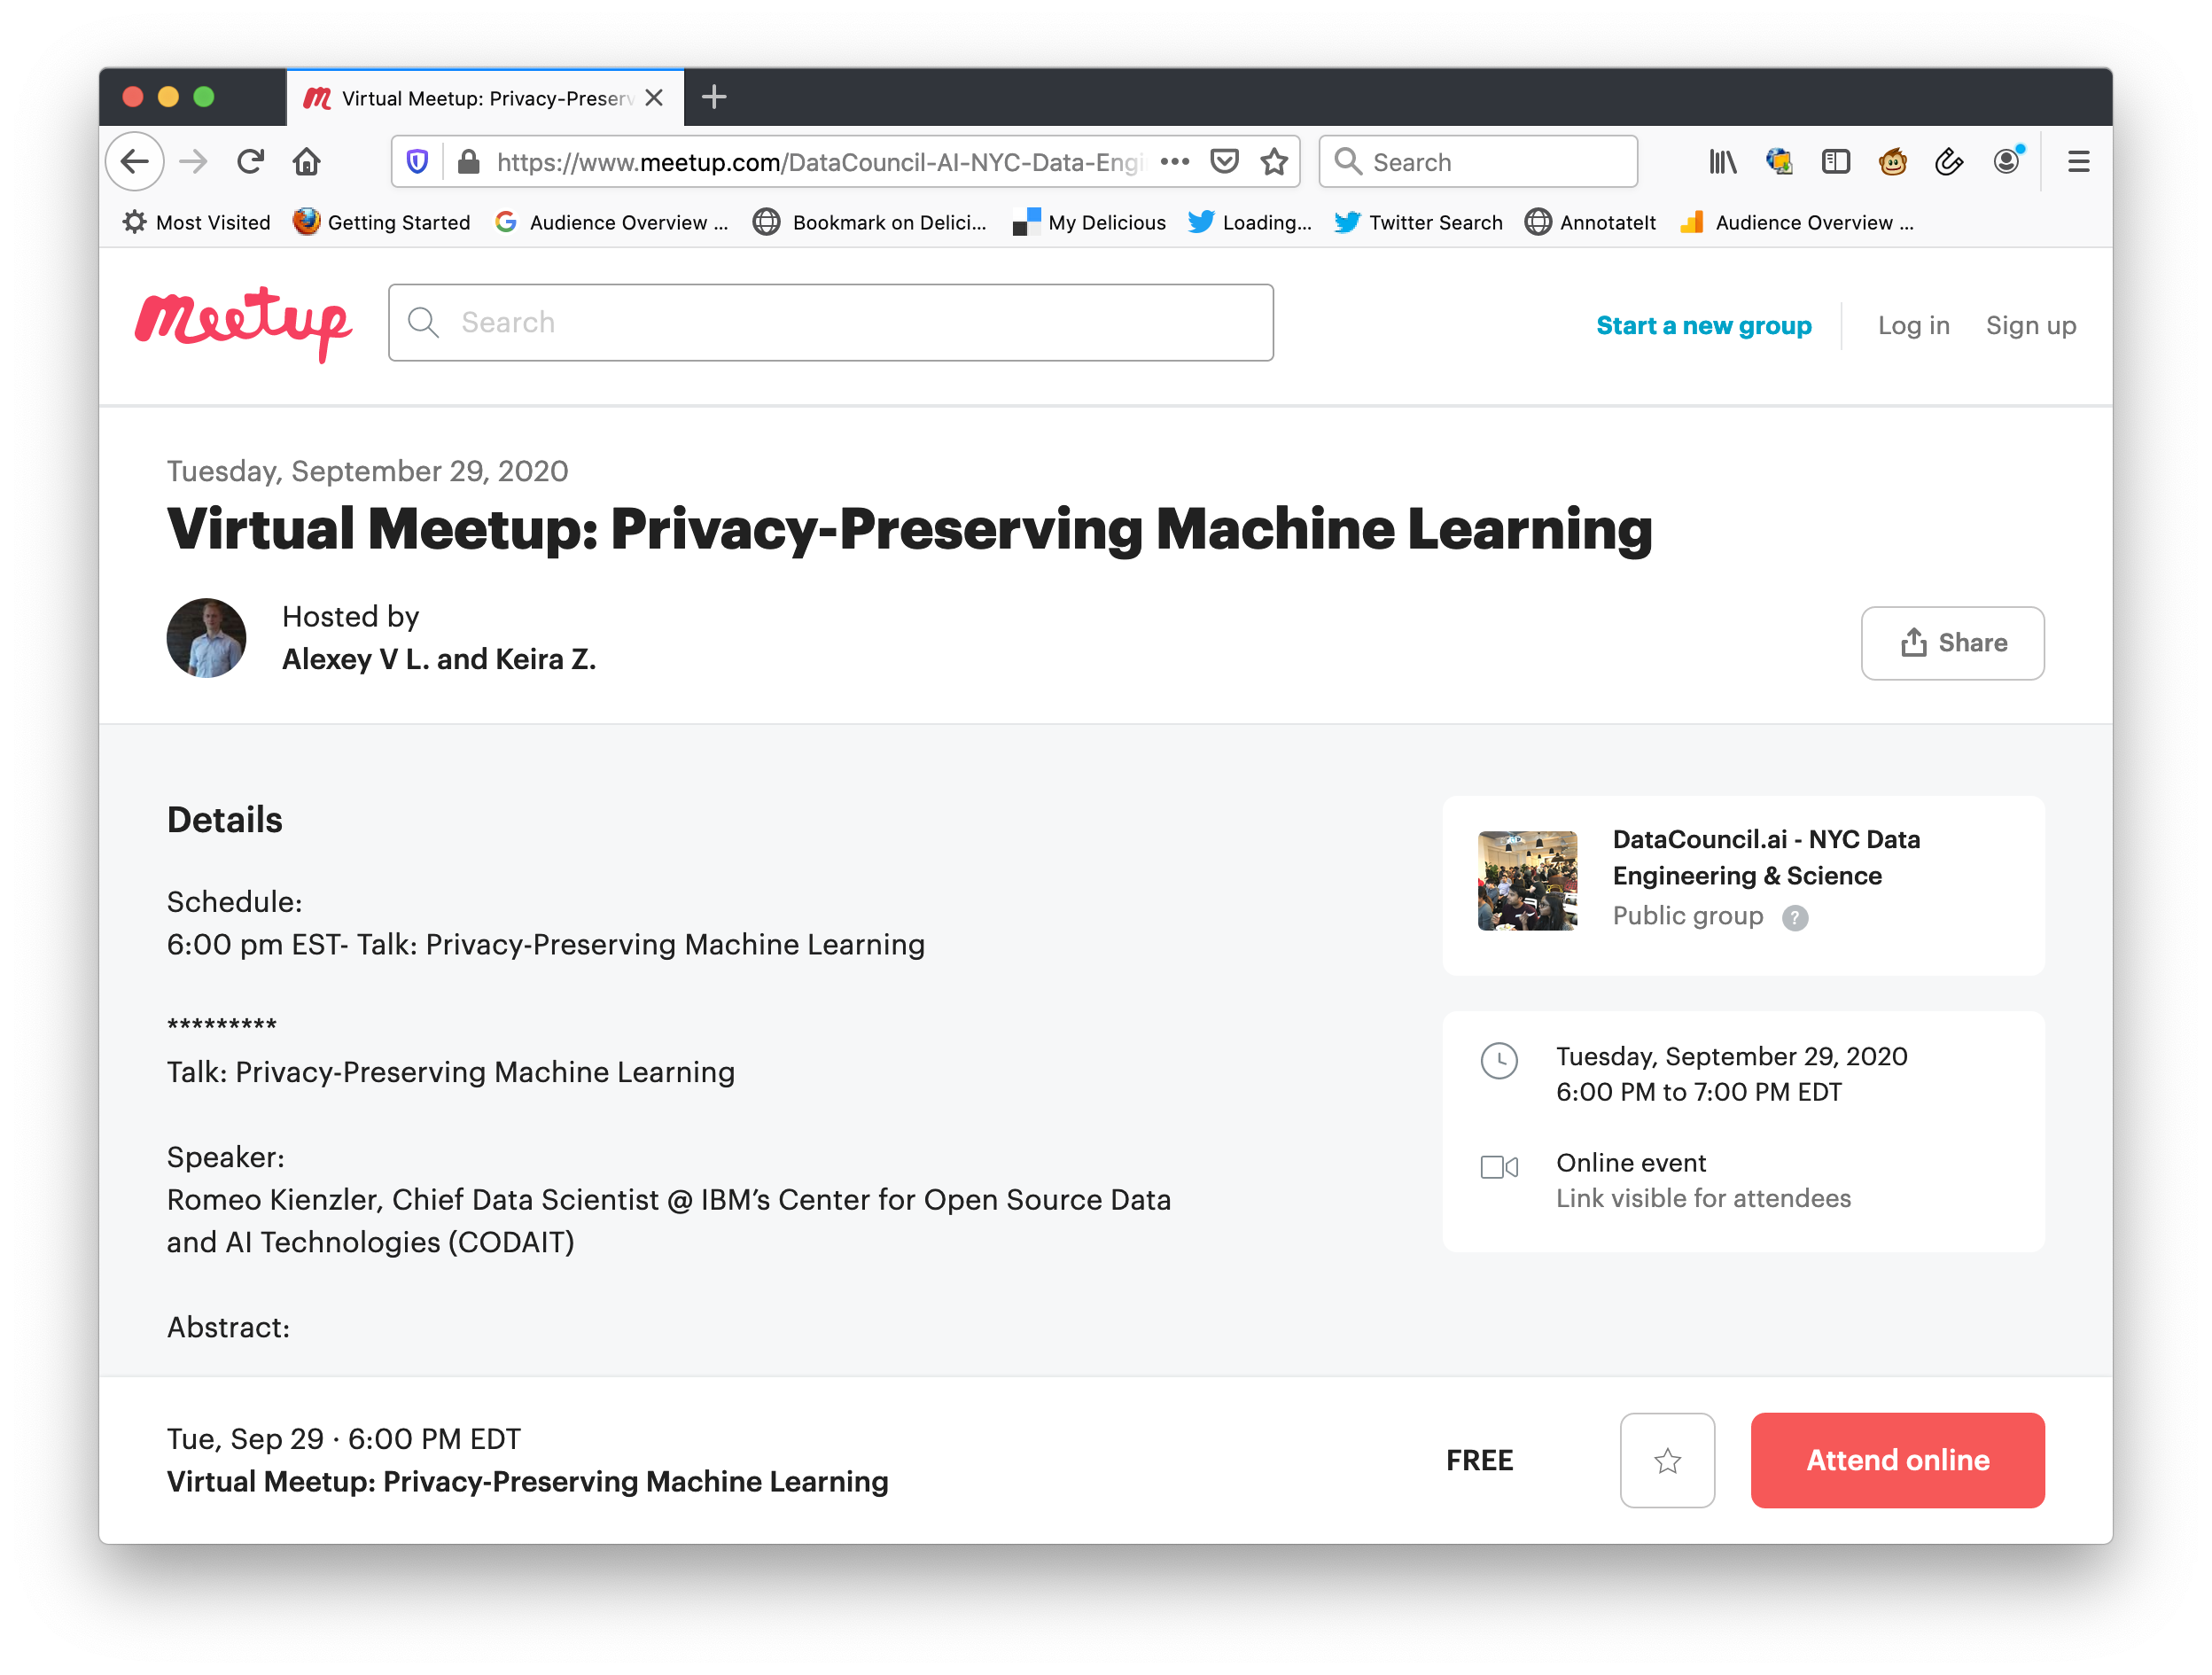Bookmark this page with the star icon
The width and height of the screenshot is (2212, 1675).
click(x=1273, y=161)
